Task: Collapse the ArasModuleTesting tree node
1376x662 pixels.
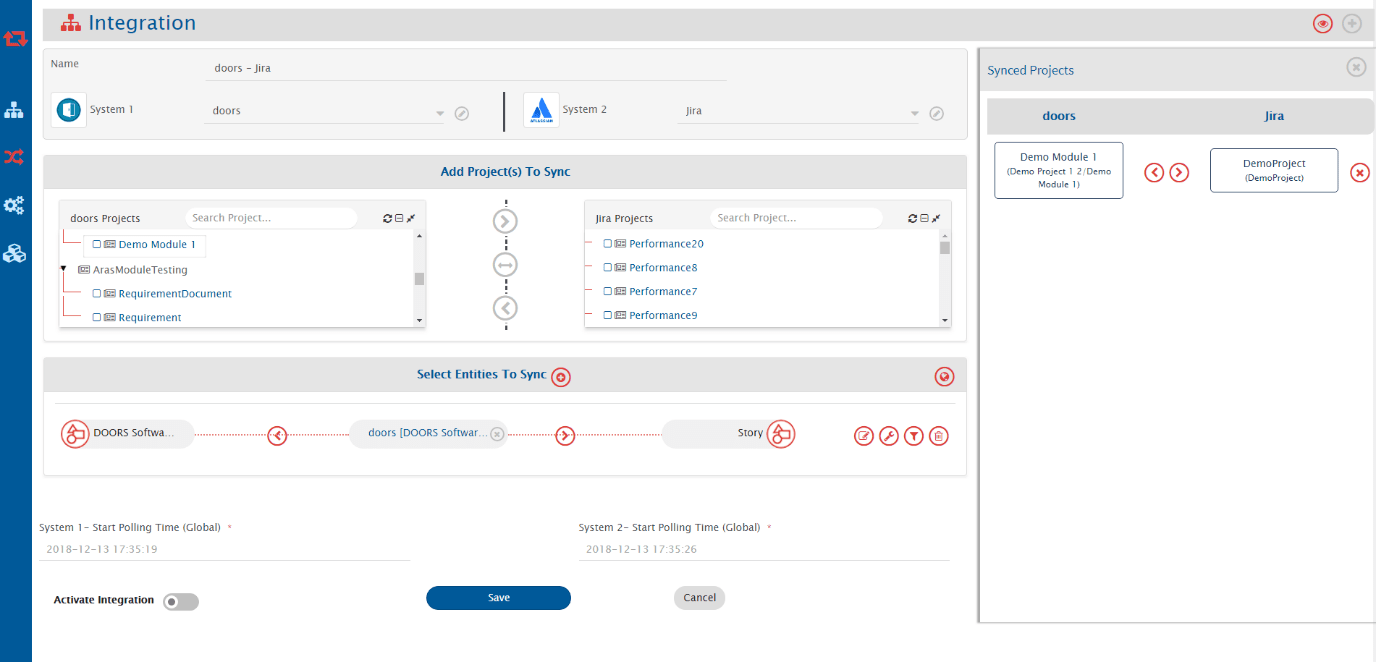Action: pos(64,269)
